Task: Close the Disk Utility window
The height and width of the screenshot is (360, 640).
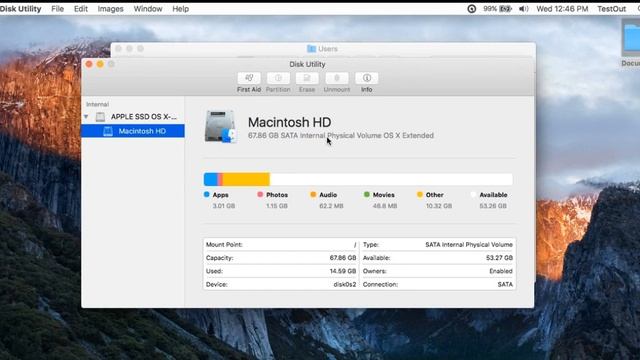Action: [x=89, y=64]
